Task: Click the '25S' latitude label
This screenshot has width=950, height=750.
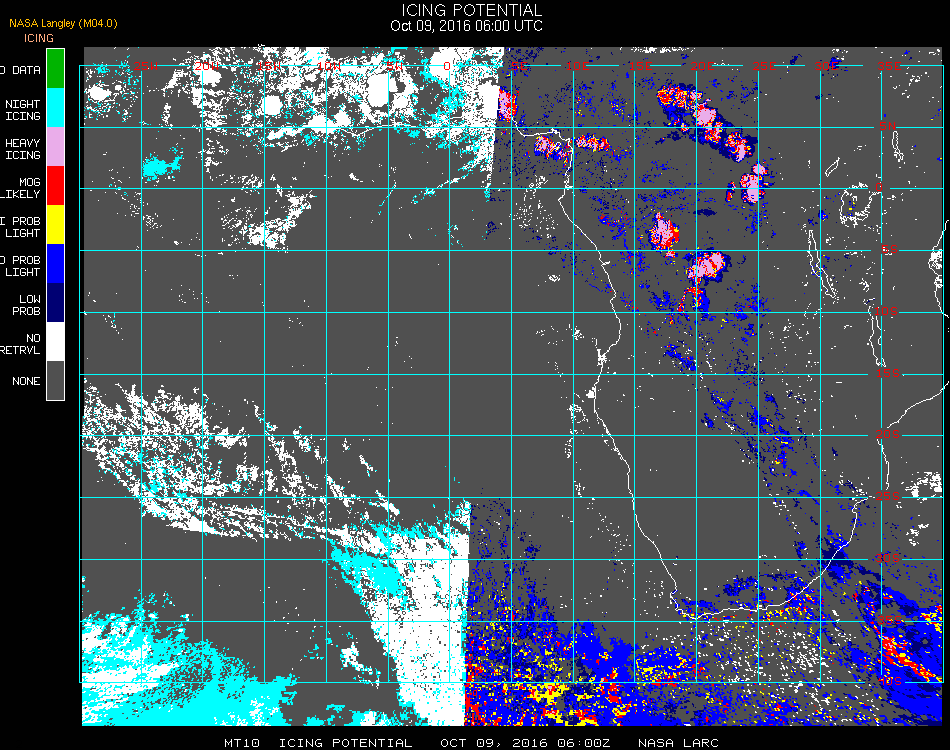Action: tap(888, 496)
